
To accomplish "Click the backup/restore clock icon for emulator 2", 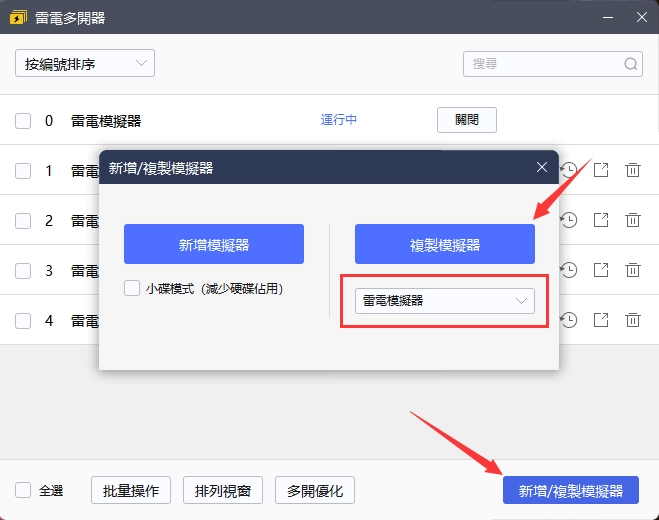I will (569, 220).
